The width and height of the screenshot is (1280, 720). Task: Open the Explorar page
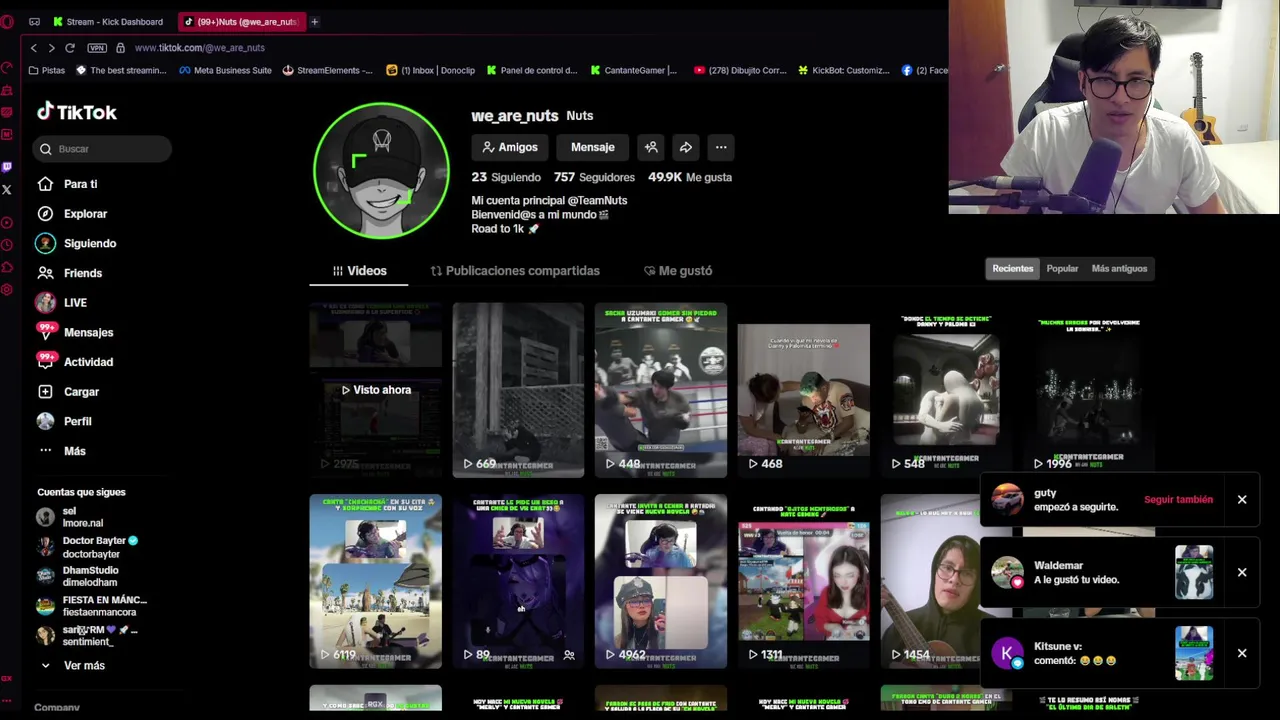pos(71,214)
